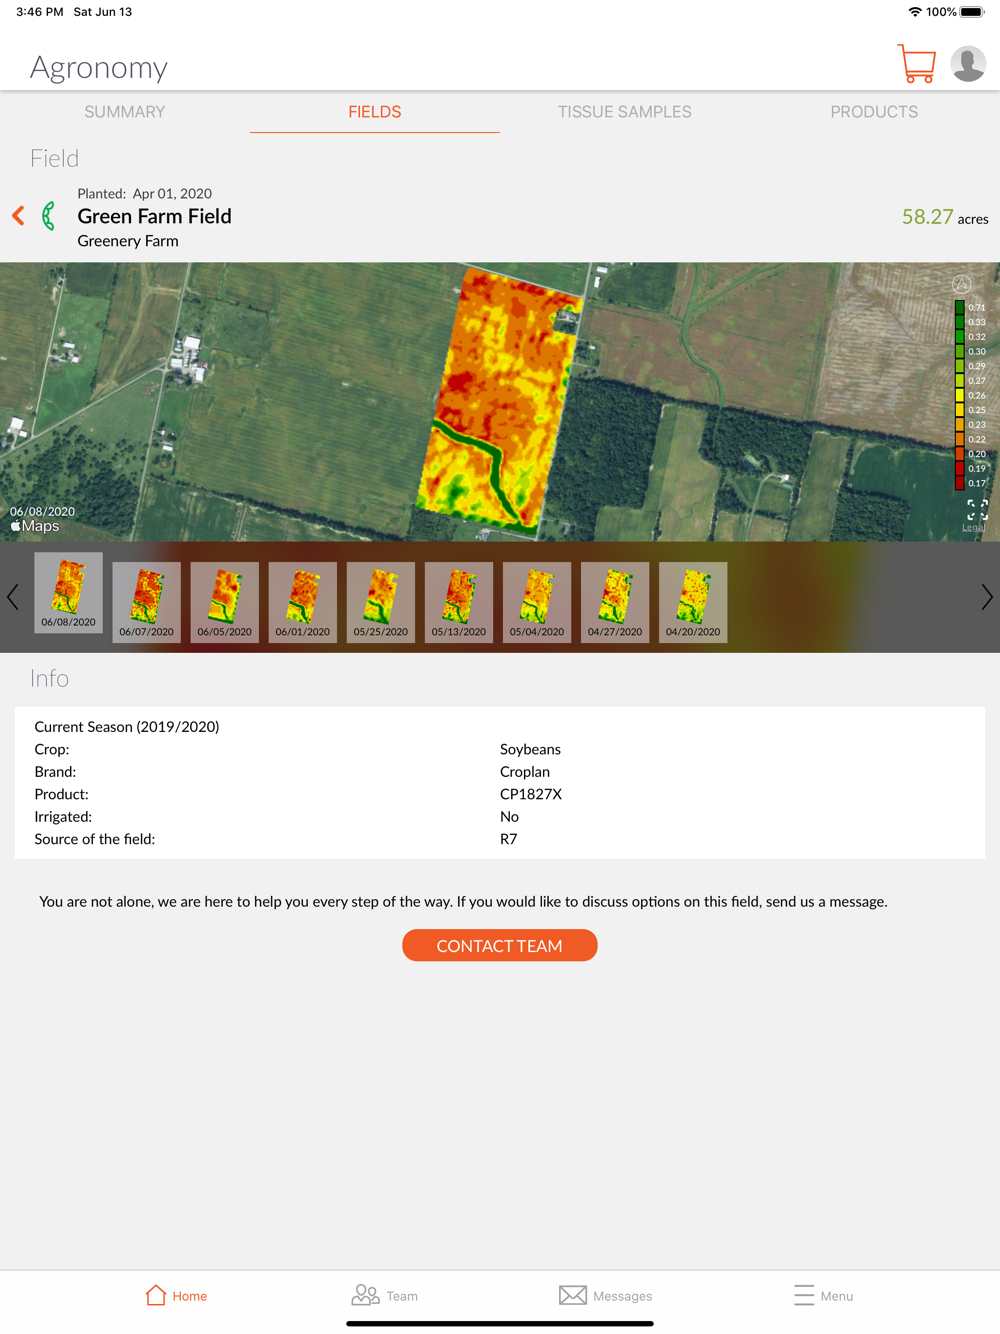Go to the Products tab
1000x1334 pixels.
pos(874,112)
